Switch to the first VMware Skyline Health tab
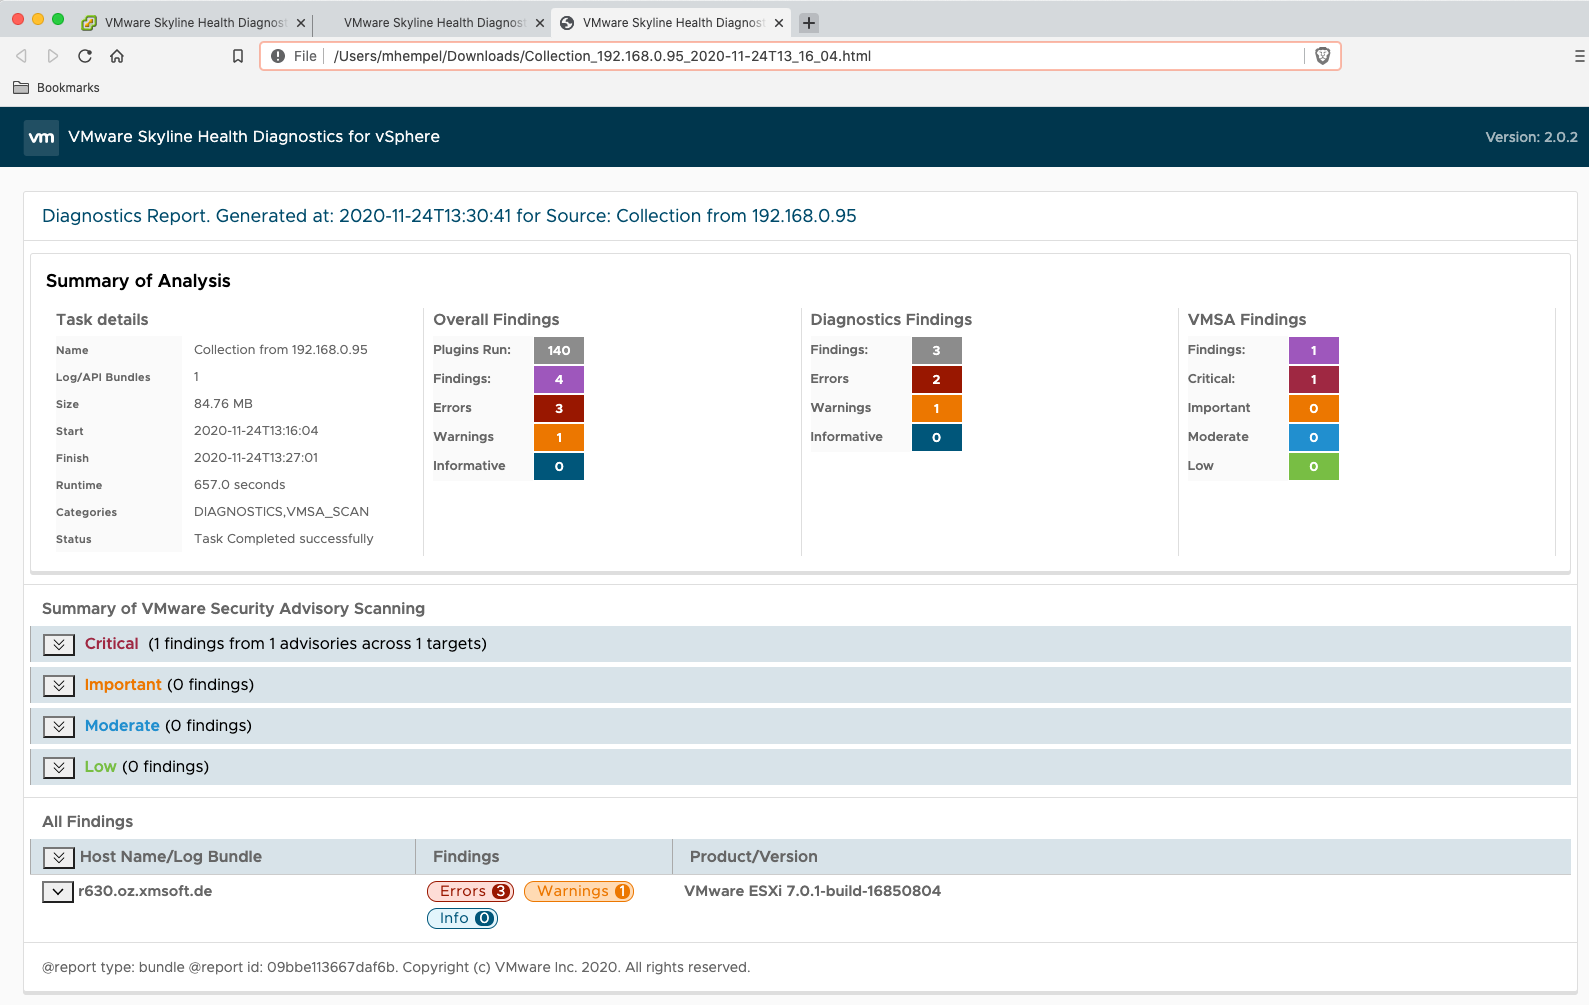This screenshot has width=1589, height=1005. click(195, 23)
